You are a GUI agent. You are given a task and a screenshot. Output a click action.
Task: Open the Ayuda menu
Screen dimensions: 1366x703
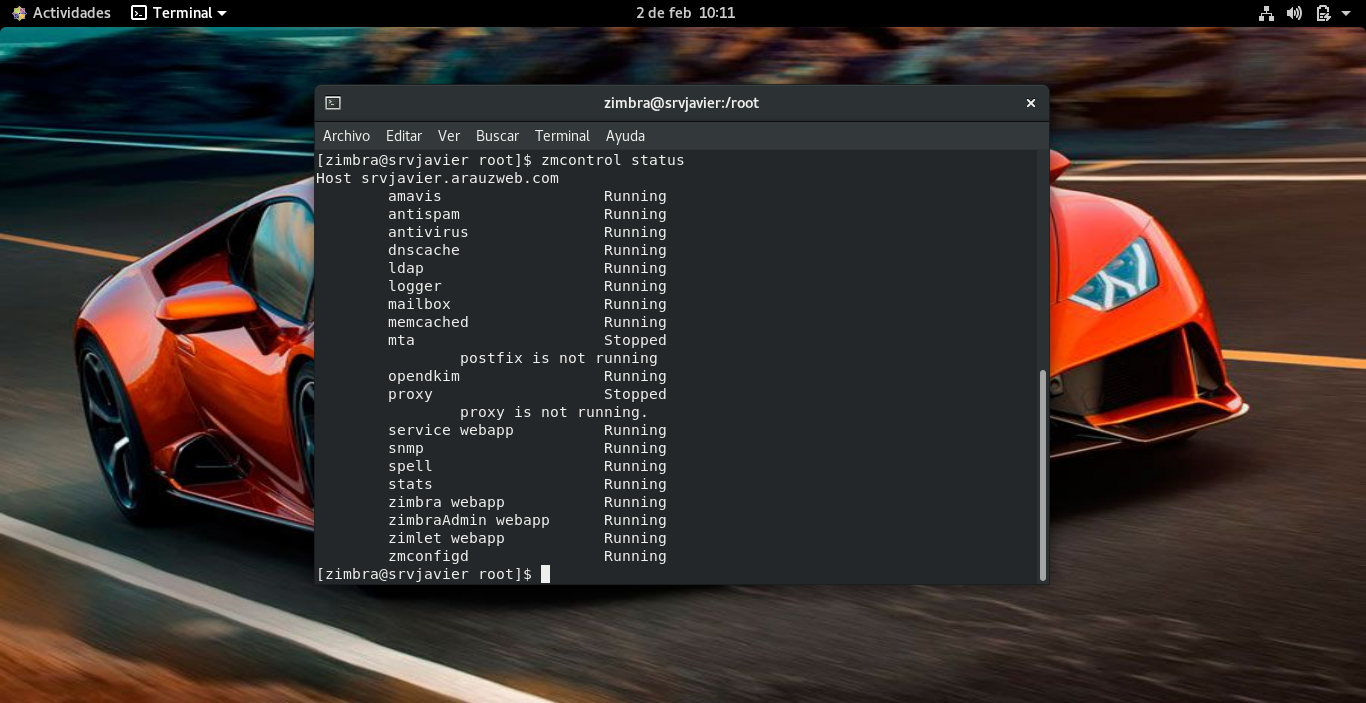625,136
